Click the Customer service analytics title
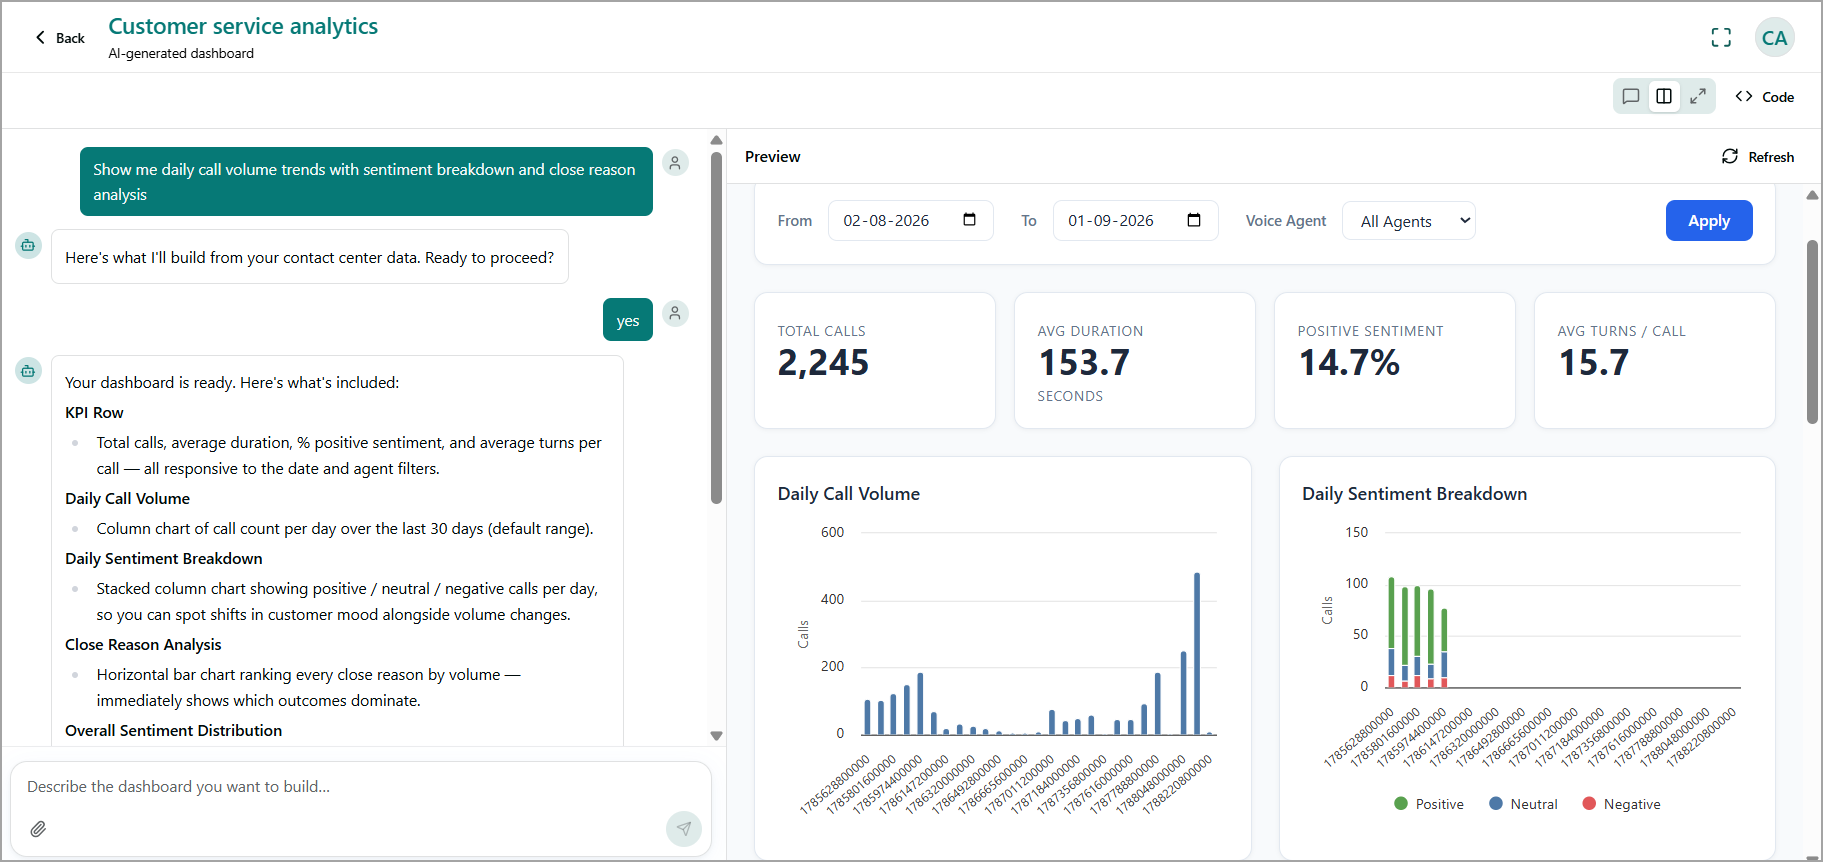Viewport: 1823px width, 862px height. pyautogui.click(x=243, y=26)
